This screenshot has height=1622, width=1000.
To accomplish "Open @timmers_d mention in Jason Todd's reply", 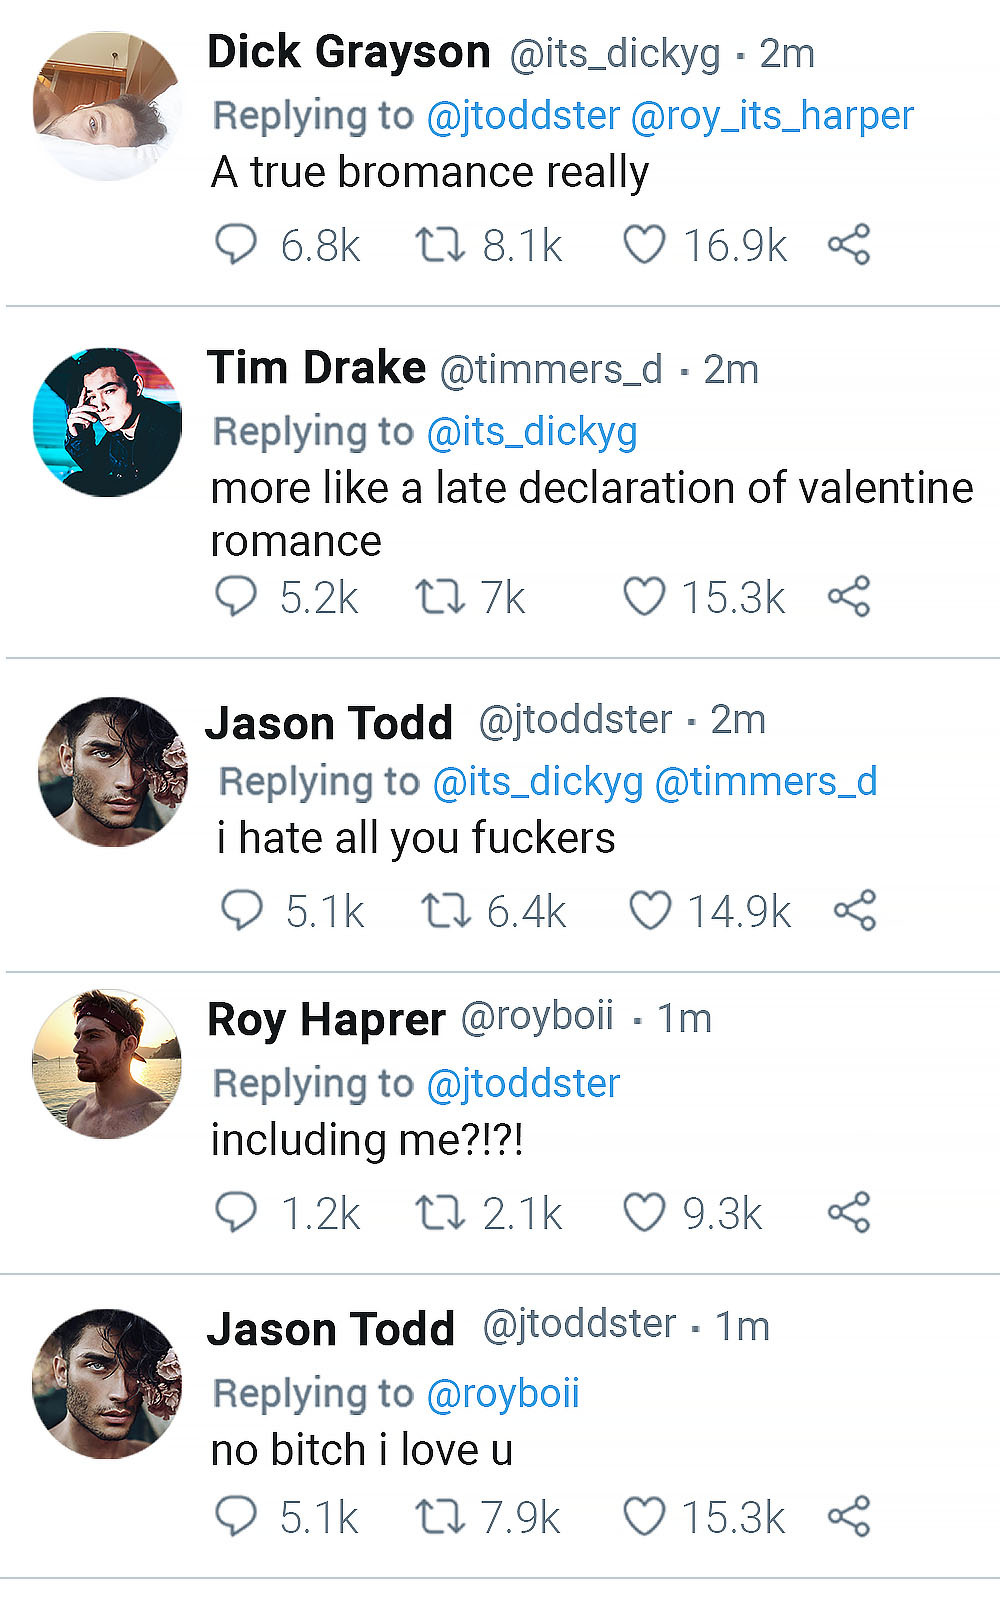I will [765, 781].
